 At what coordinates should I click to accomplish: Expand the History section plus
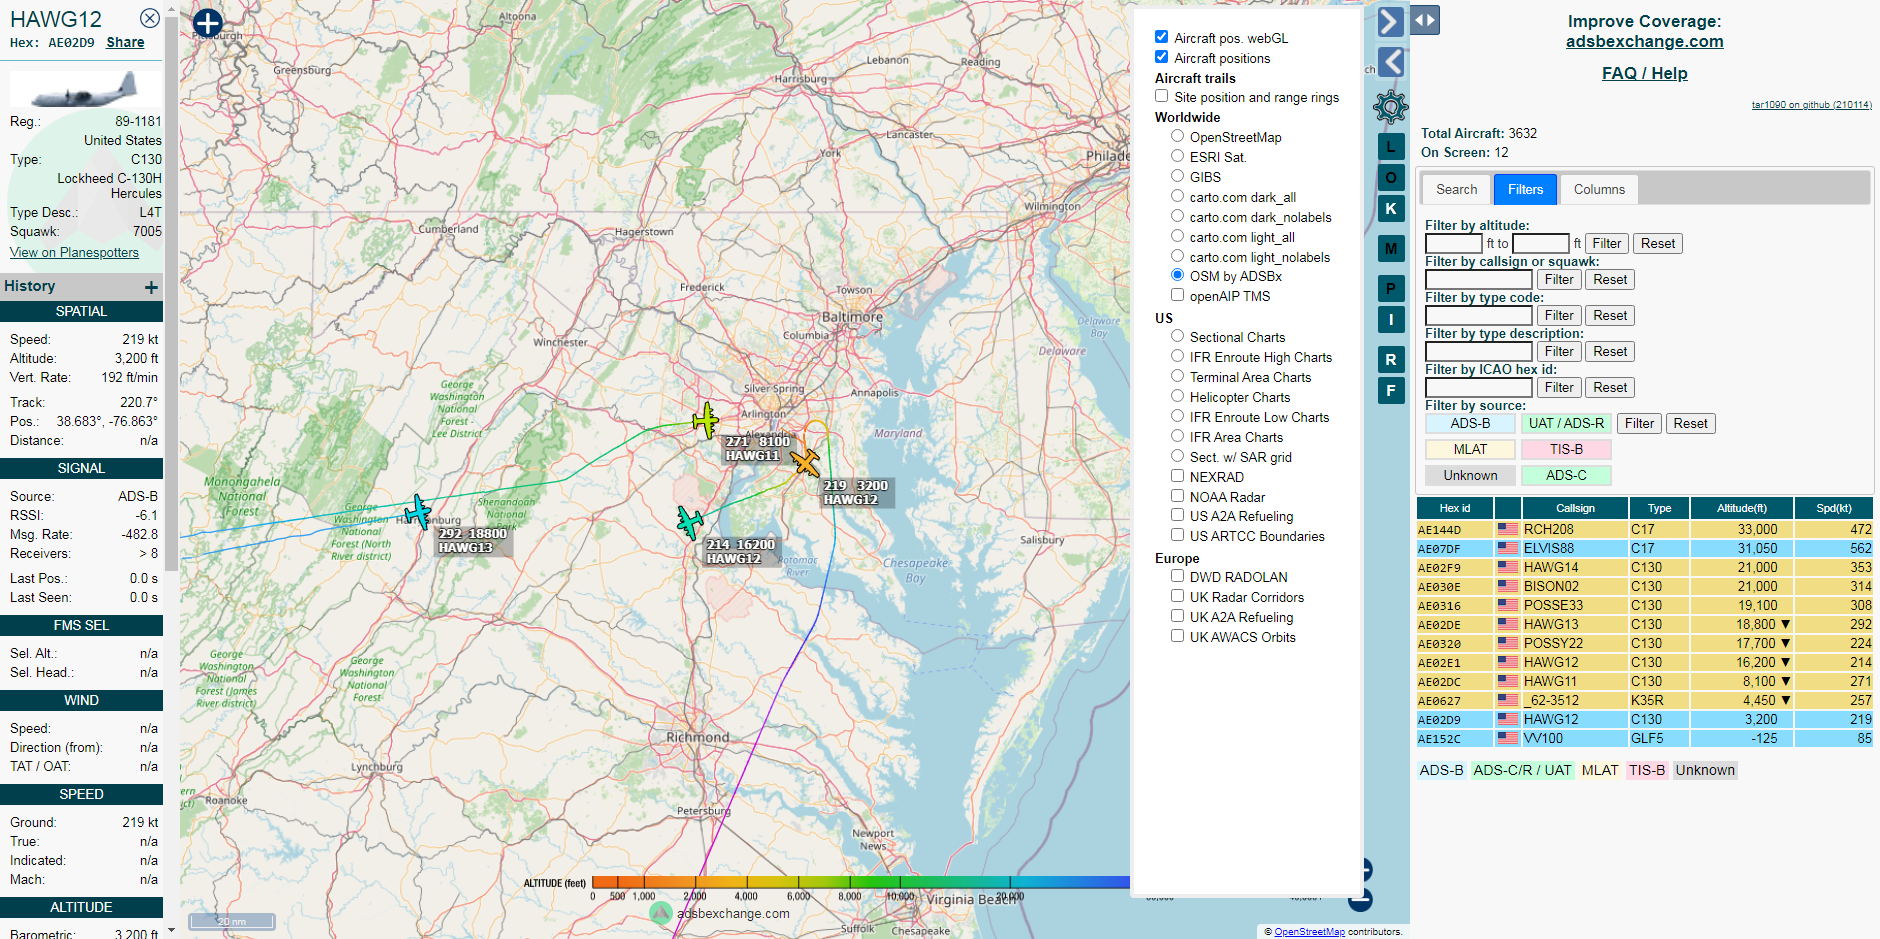point(151,288)
